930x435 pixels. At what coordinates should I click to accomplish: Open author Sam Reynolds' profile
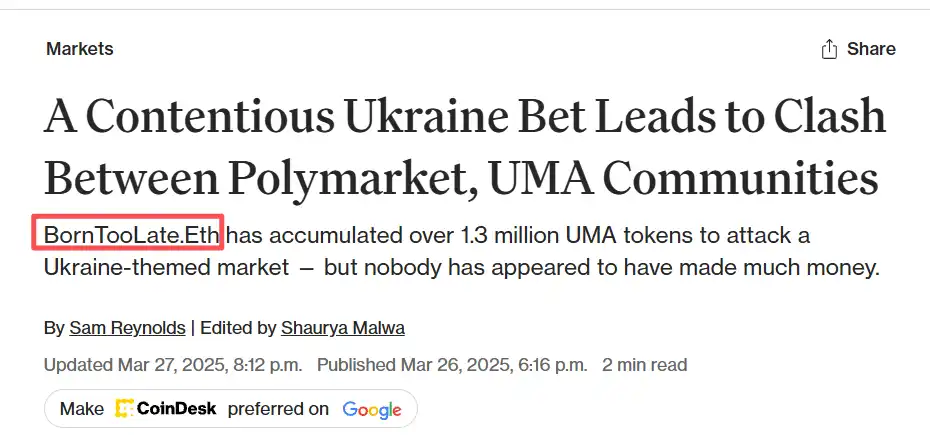pos(130,327)
